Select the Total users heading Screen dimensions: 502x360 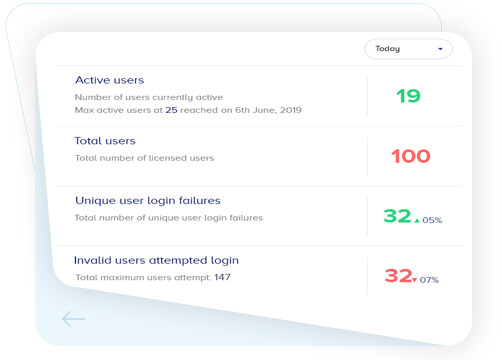(x=105, y=141)
